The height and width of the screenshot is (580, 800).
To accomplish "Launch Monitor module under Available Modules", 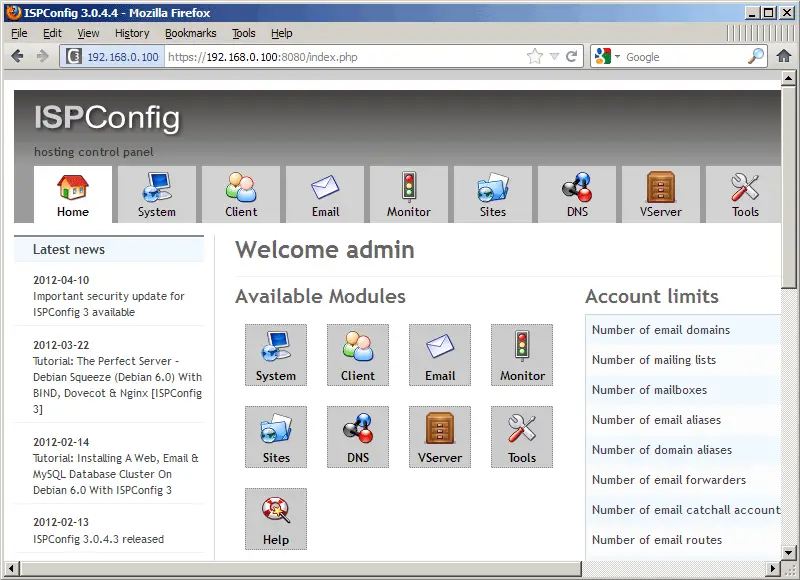I will click(x=522, y=355).
